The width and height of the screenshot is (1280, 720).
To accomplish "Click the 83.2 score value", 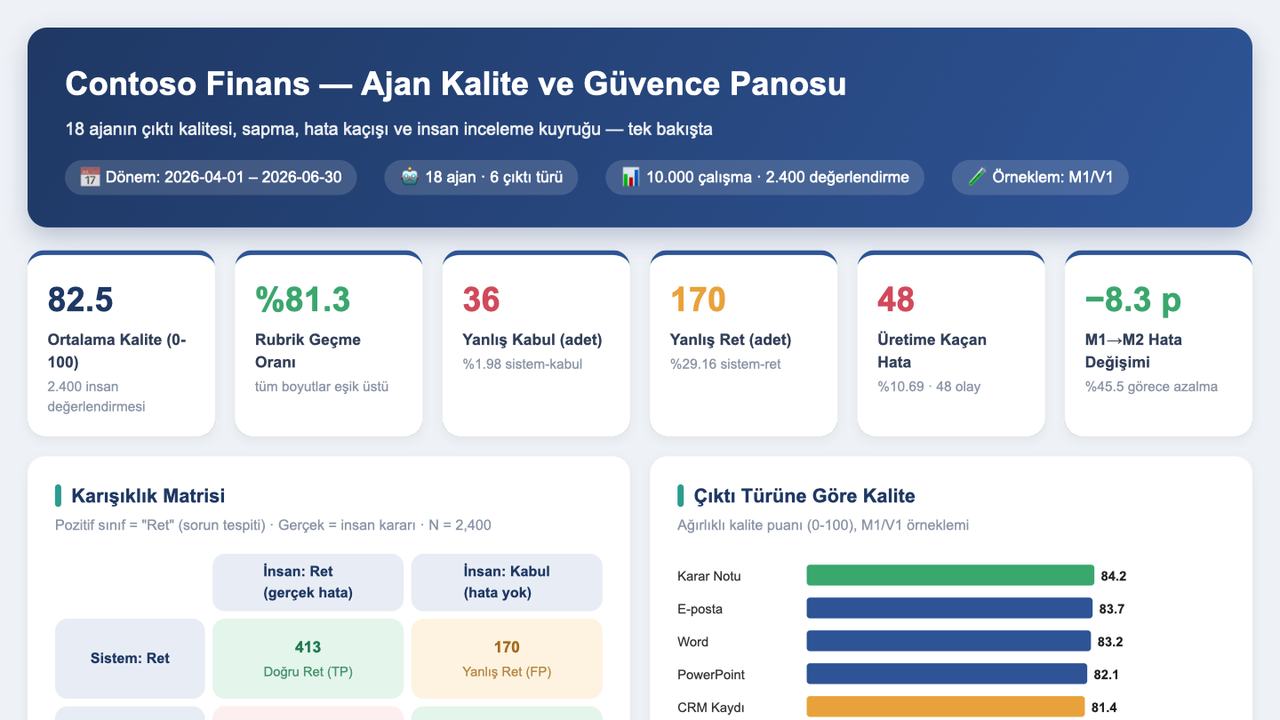I will click(x=1110, y=642).
